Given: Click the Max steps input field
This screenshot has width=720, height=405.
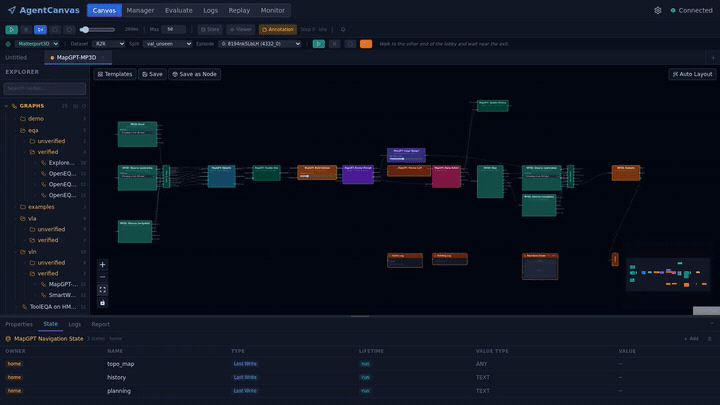Looking at the screenshot, I should (x=174, y=29).
